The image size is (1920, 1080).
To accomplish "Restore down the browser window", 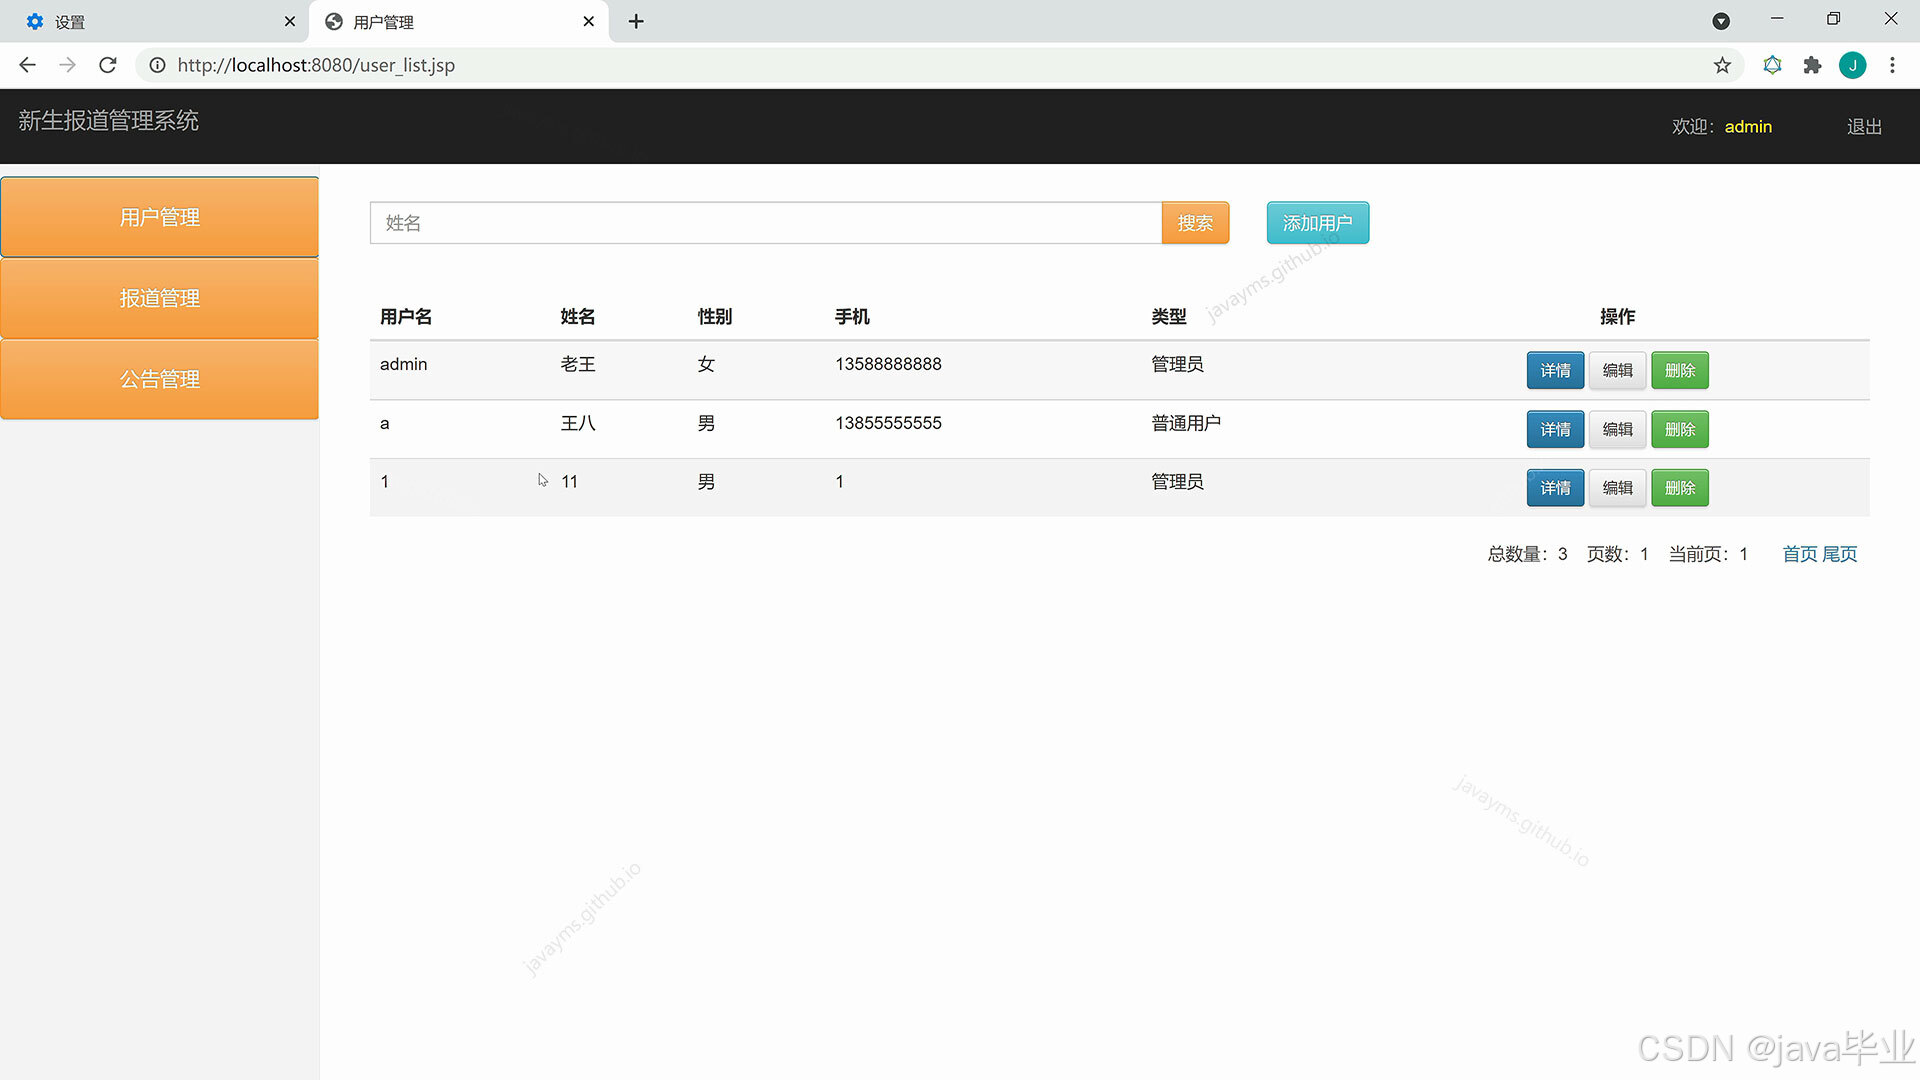I will pos(1833,19).
